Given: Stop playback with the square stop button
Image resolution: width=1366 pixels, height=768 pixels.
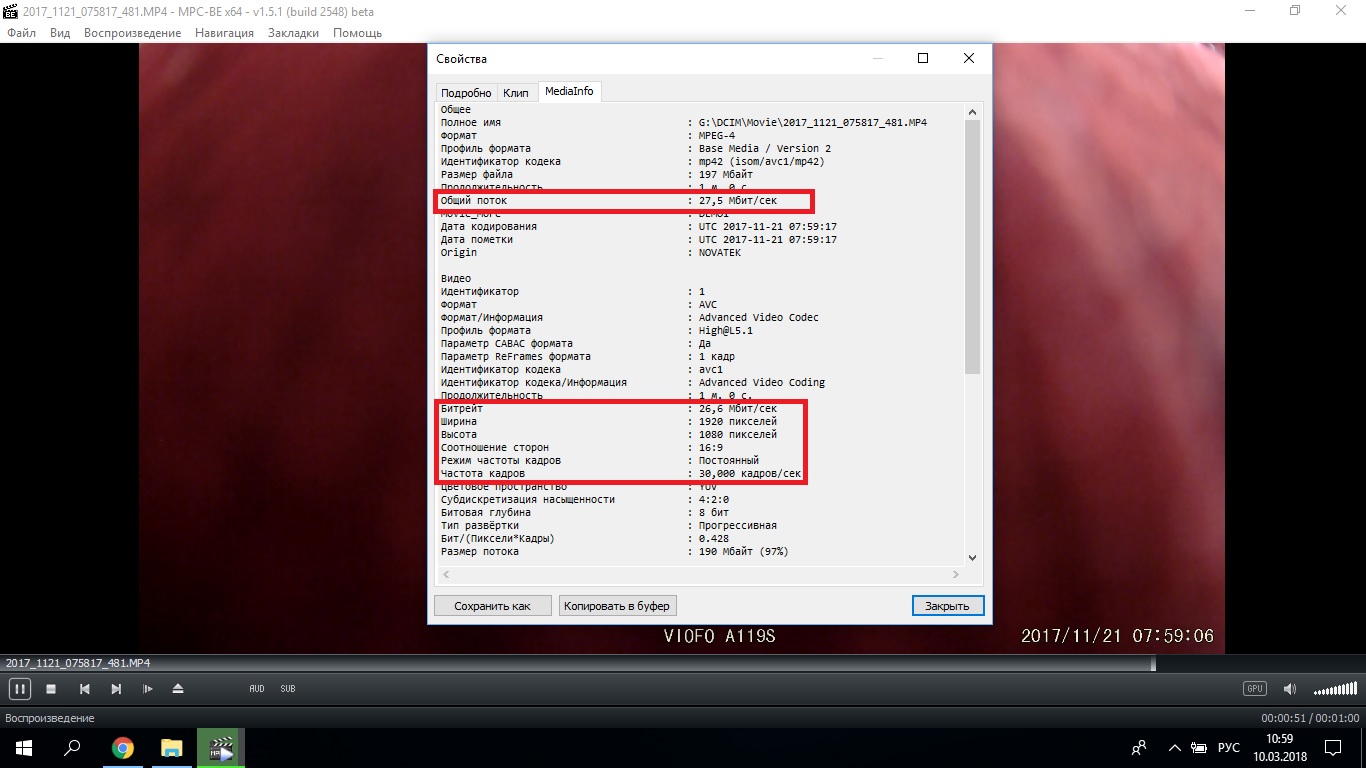Looking at the screenshot, I should click(51, 689).
